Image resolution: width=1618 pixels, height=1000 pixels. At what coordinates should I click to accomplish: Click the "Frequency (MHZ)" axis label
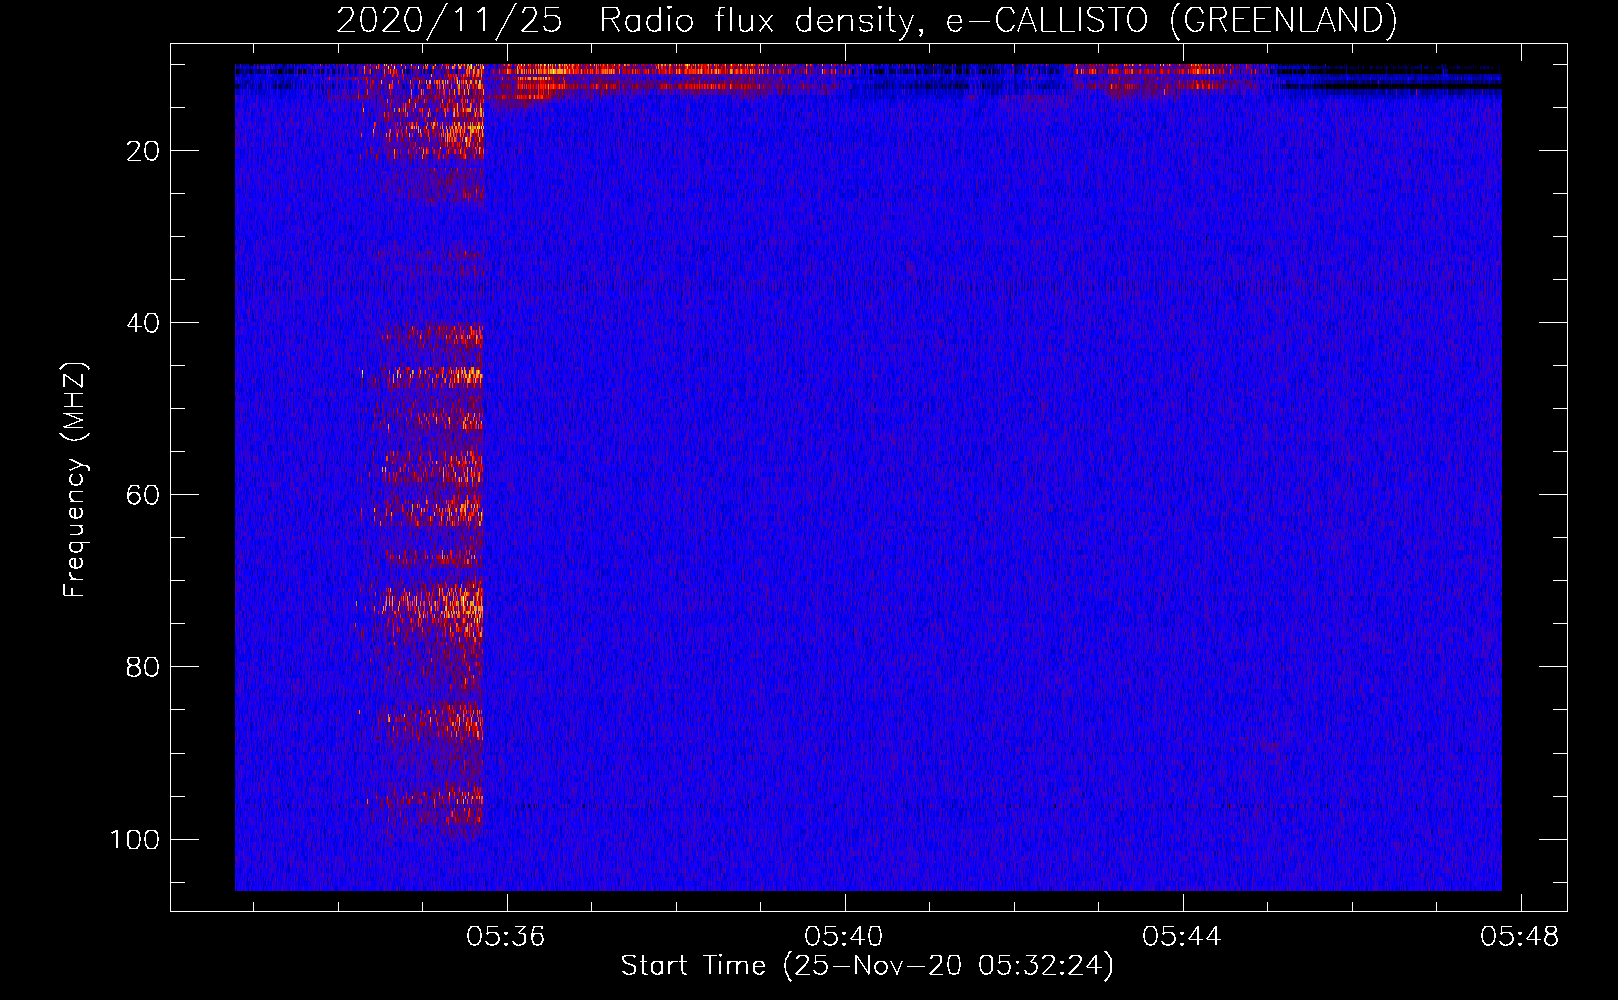coord(75,479)
